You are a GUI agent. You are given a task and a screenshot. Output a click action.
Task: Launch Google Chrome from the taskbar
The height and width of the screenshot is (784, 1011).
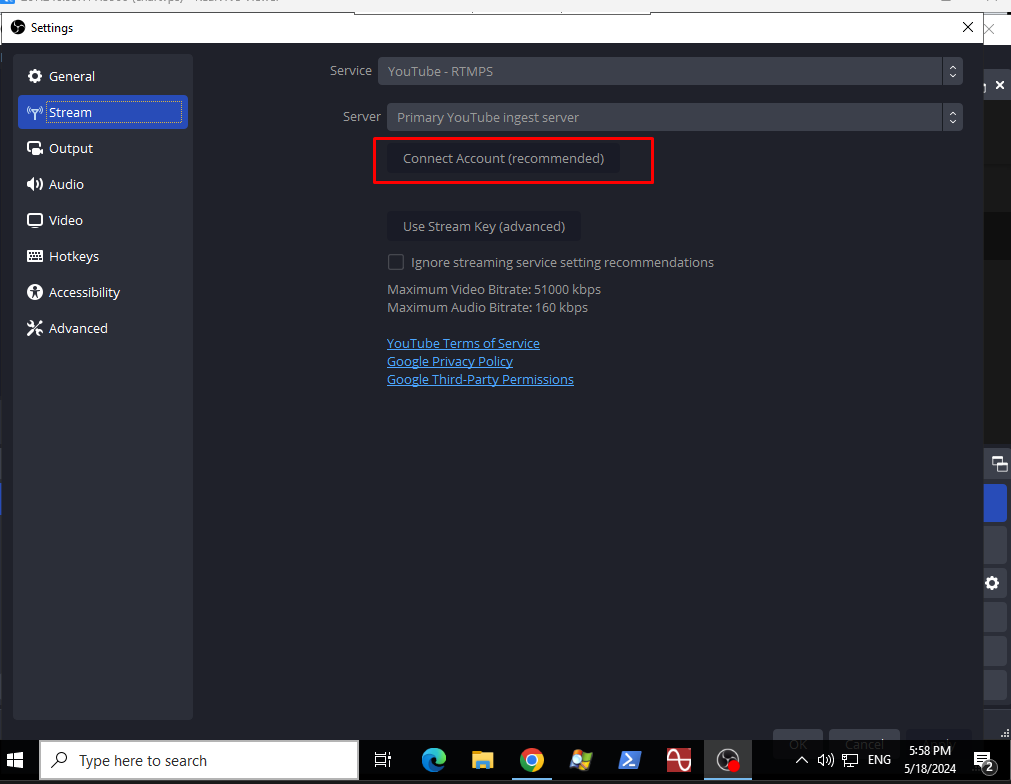pyautogui.click(x=531, y=761)
